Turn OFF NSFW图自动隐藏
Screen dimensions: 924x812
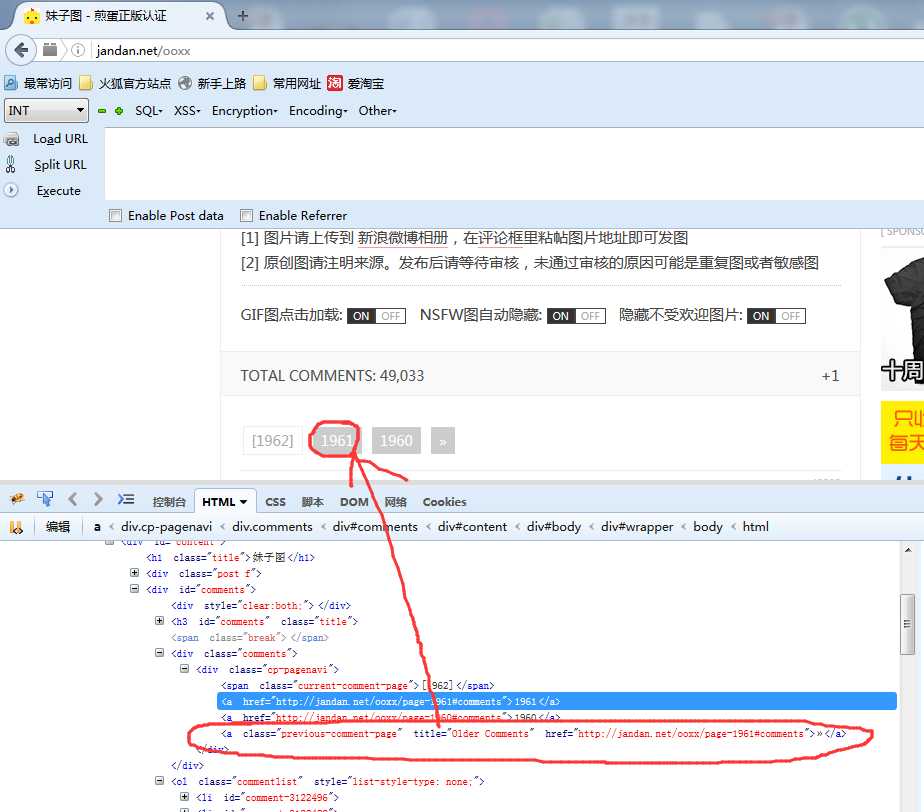[590, 316]
